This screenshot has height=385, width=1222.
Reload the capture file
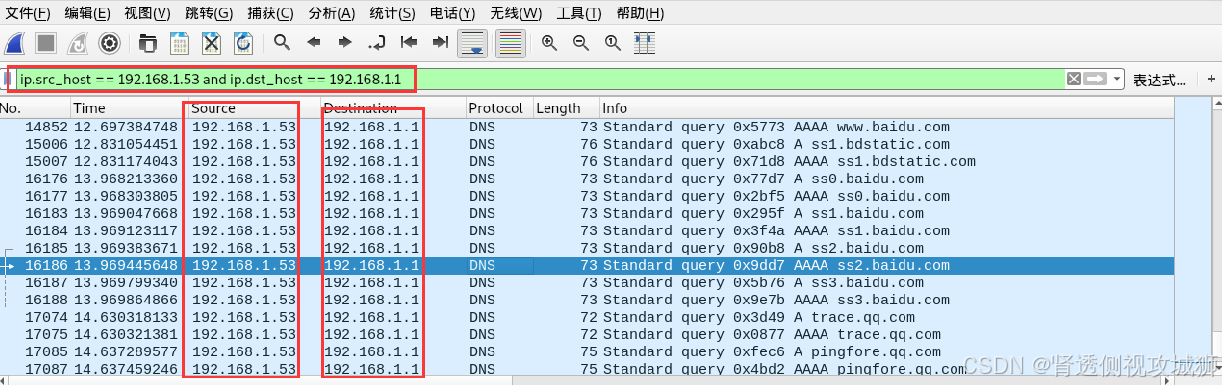point(243,42)
